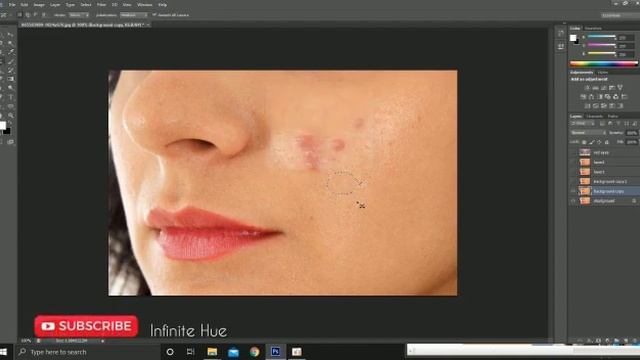
Task: Choose Intersect with Selection mode
Action: point(44,15)
